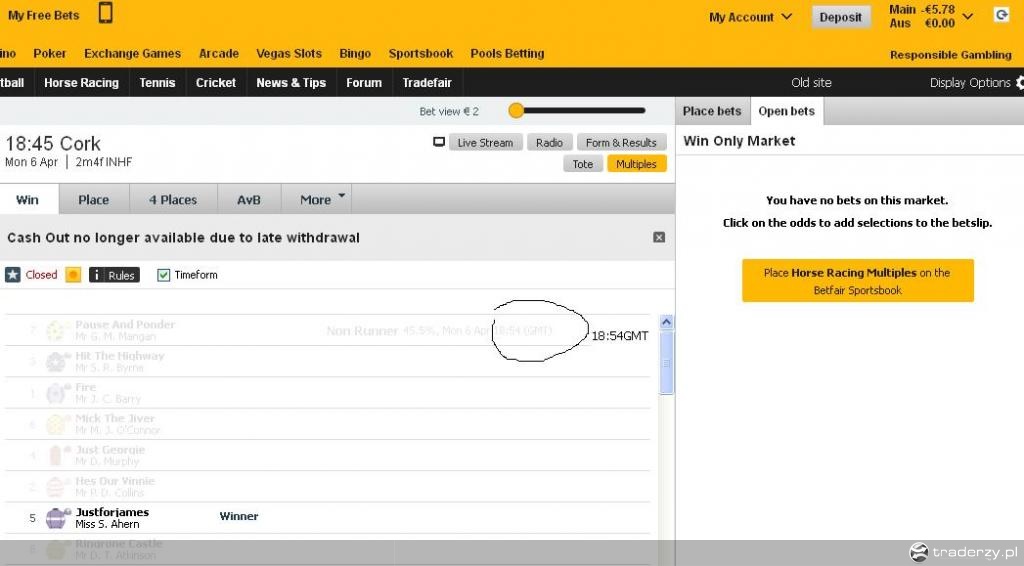Image resolution: width=1024 pixels, height=566 pixels.
Task: Switch to the AvB tab
Action: 249,199
